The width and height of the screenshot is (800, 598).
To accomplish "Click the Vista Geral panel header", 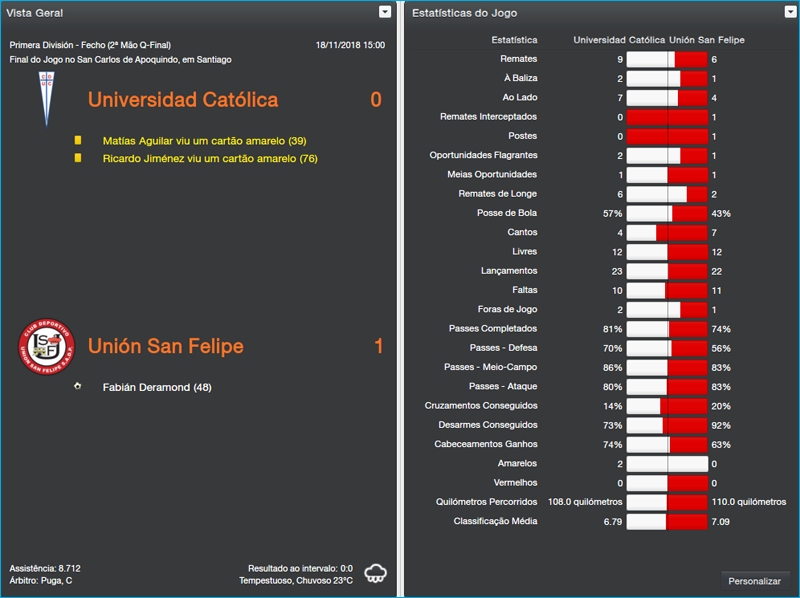I will [x=35, y=12].
